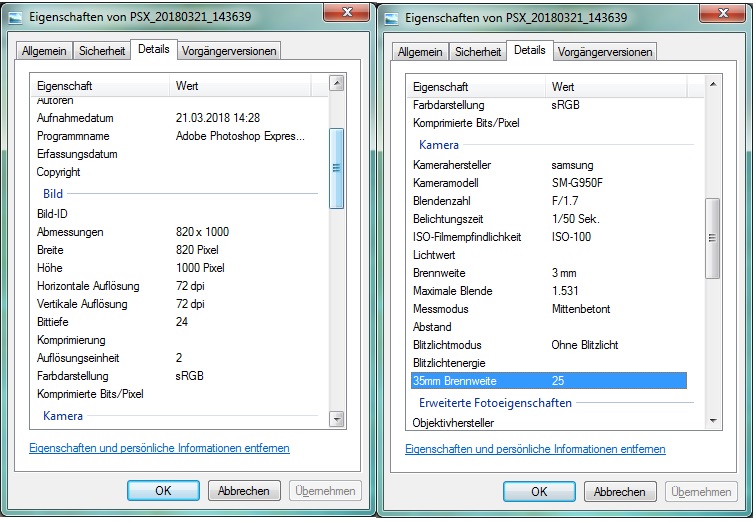
Task: Click scrollbar up arrow in right dialog
Action: pyautogui.click(x=712, y=85)
